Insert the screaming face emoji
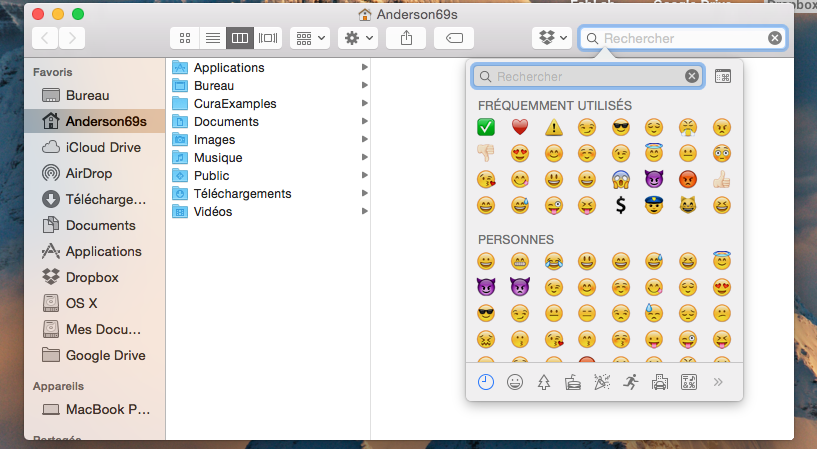This screenshot has width=817, height=449. [x=621, y=180]
